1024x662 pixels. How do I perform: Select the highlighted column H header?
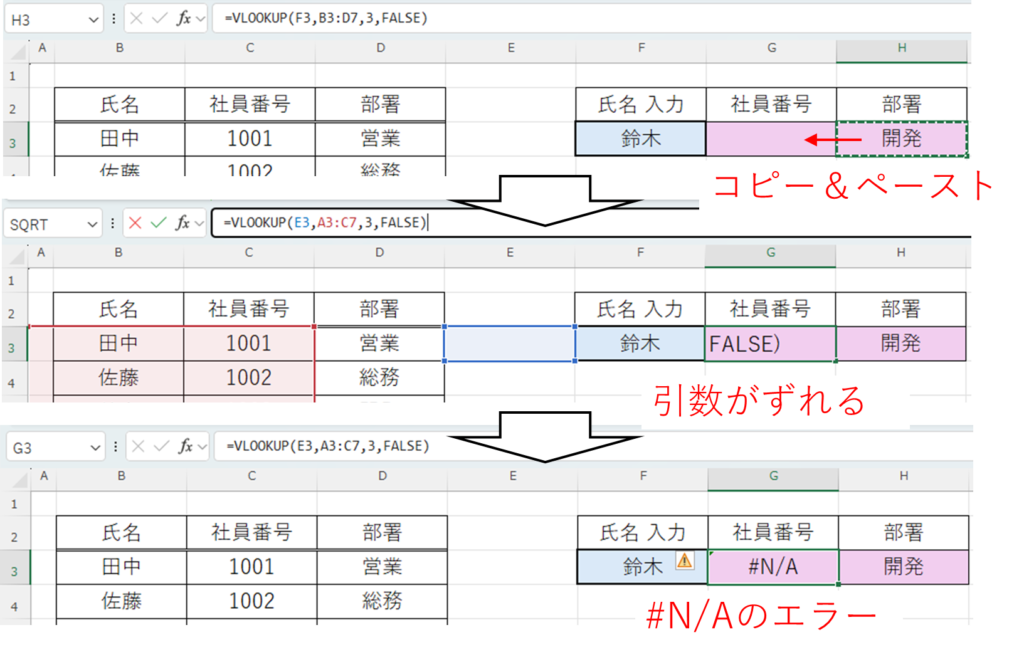coord(901,50)
